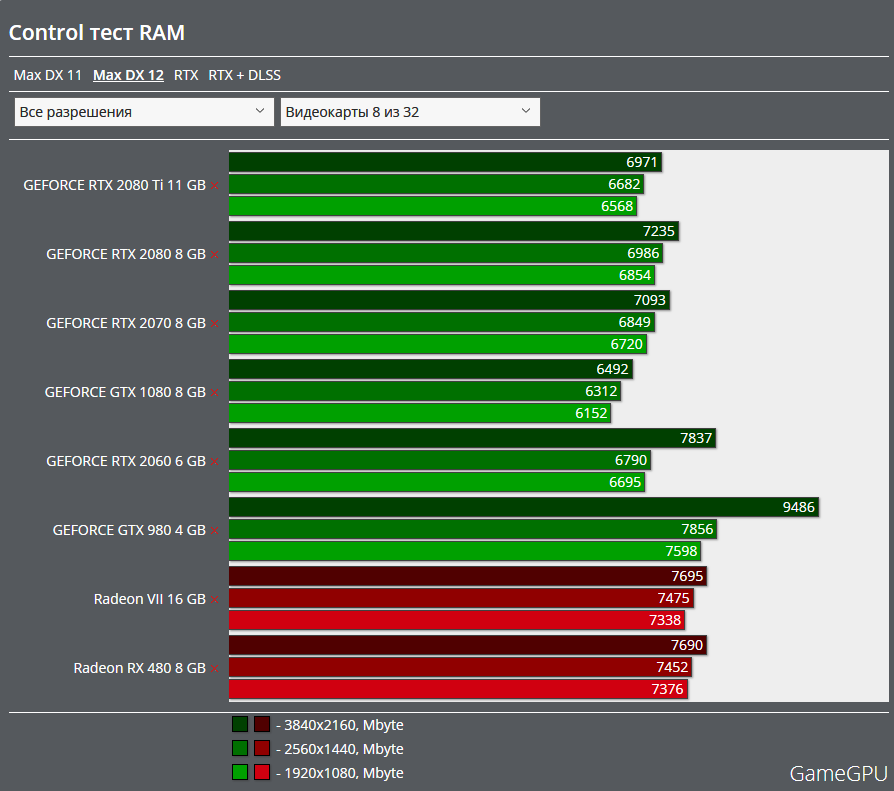894x791 pixels.
Task: Click the 7093 bar for RTX 2070
Action: click(449, 300)
